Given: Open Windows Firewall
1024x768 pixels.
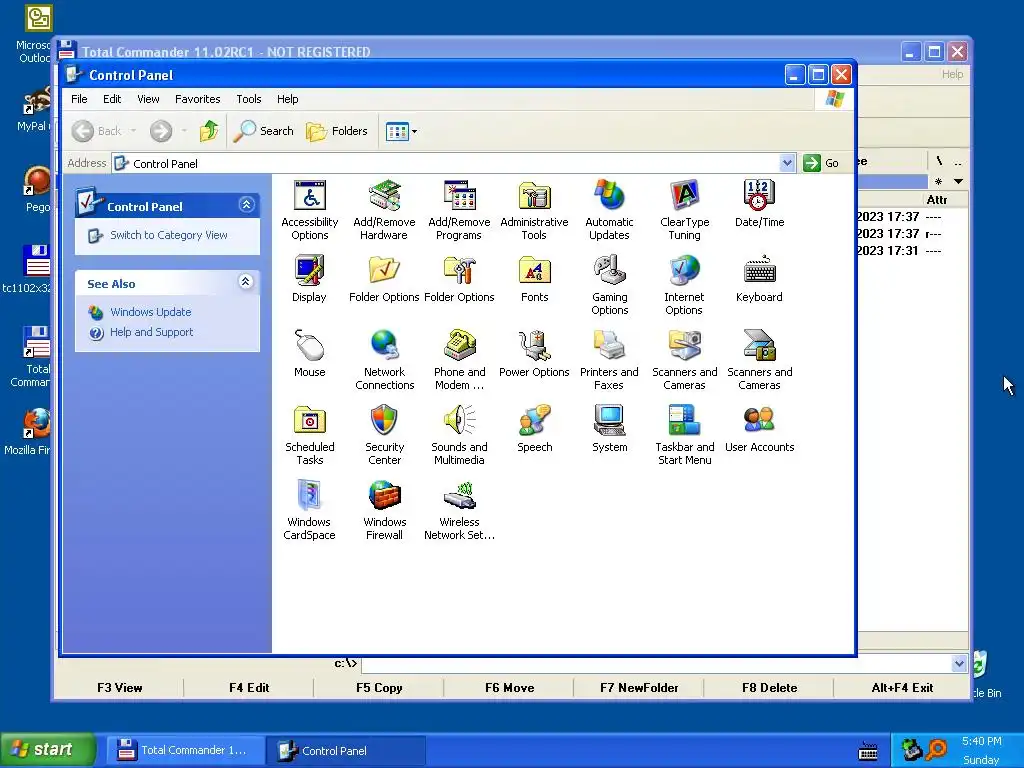Looking at the screenshot, I should pos(384,511).
